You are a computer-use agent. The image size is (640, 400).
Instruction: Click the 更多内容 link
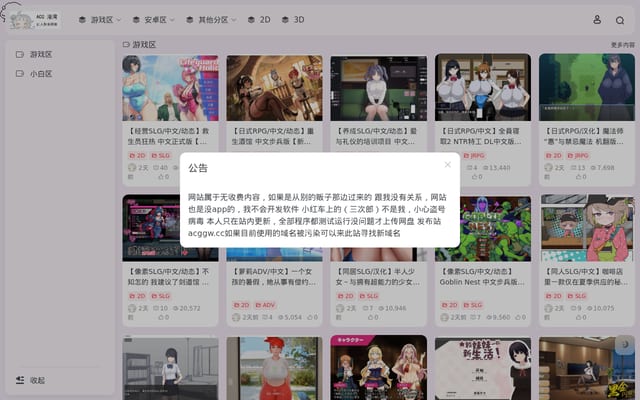click(622, 44)
